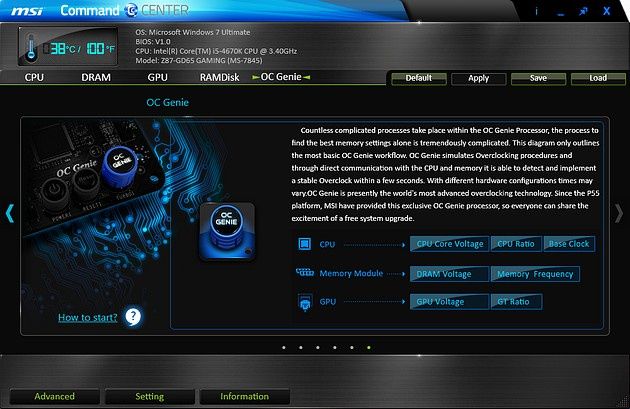Open the How to start? link
The image size is (630, 409).
point(88,317)
